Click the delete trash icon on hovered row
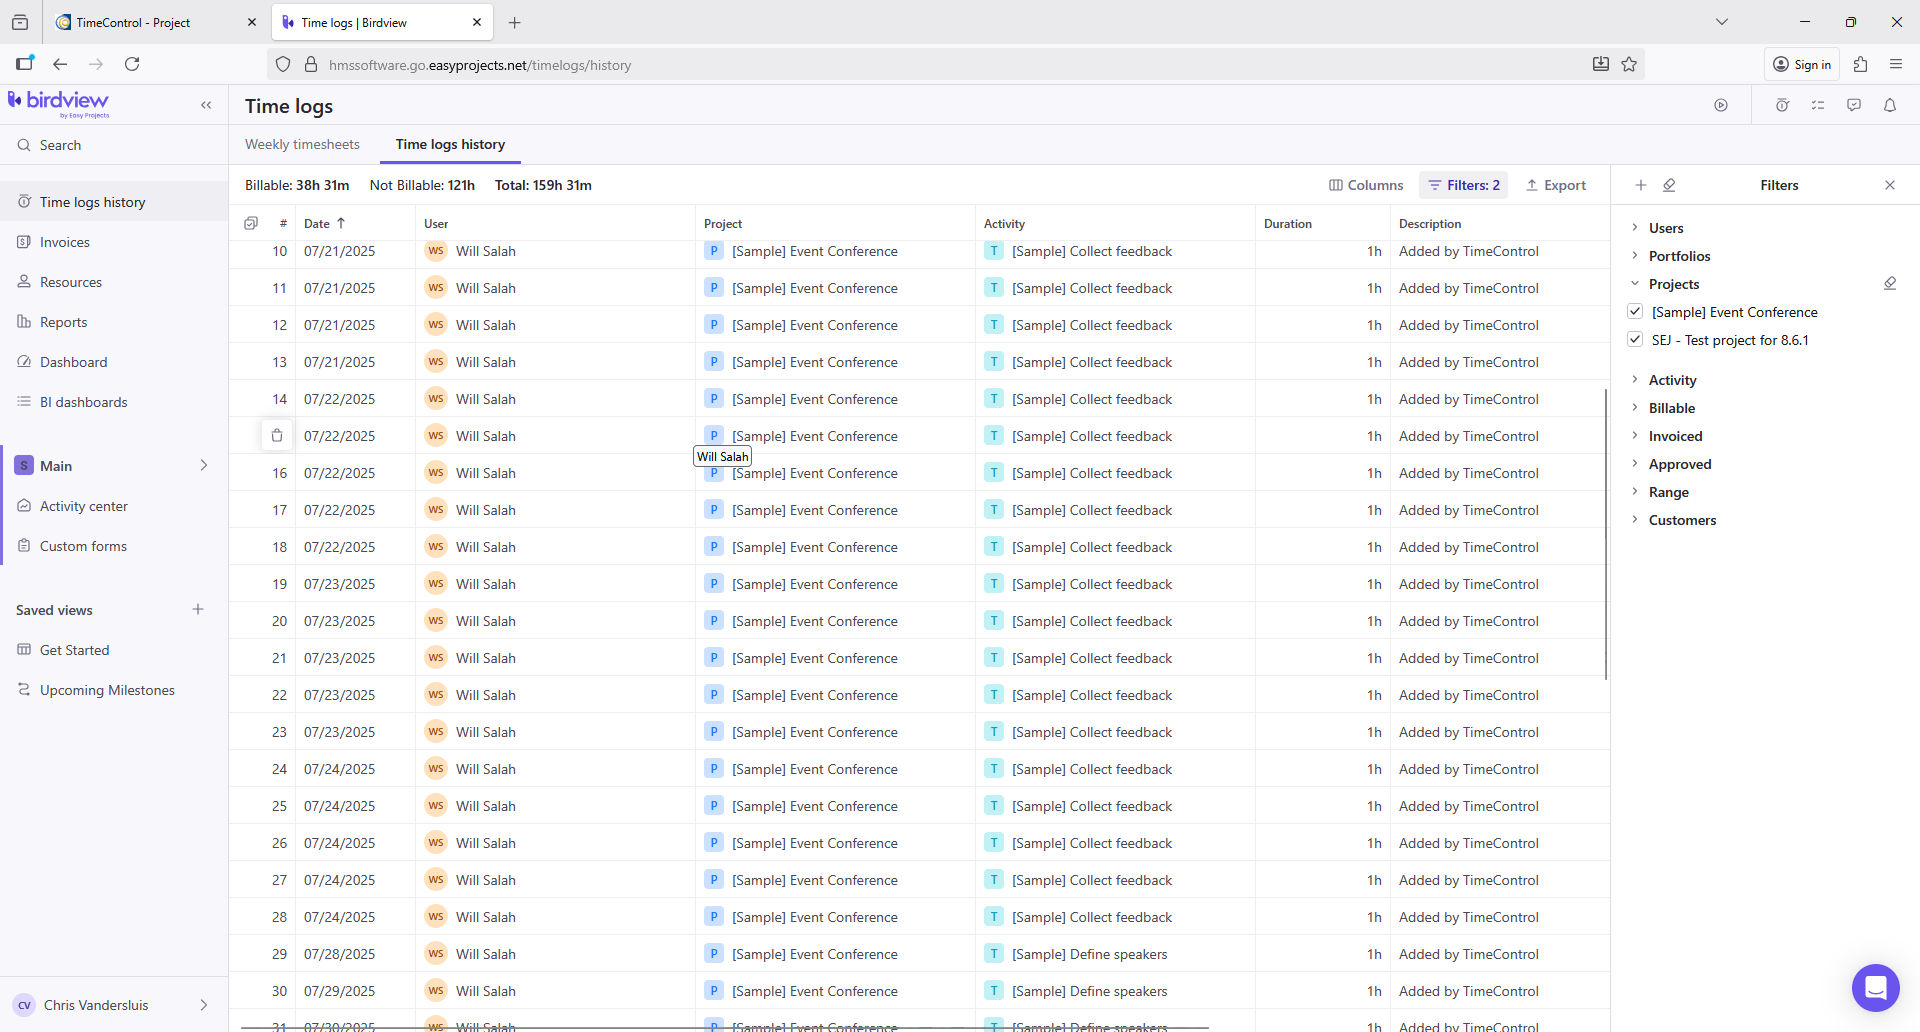This screenshot has width=1920, height=1032. tap(277, 436)
